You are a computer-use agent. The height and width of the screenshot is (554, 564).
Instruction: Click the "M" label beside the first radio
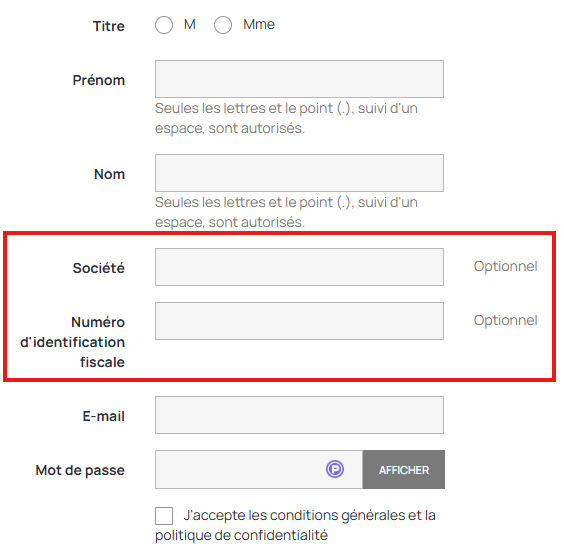190,24
